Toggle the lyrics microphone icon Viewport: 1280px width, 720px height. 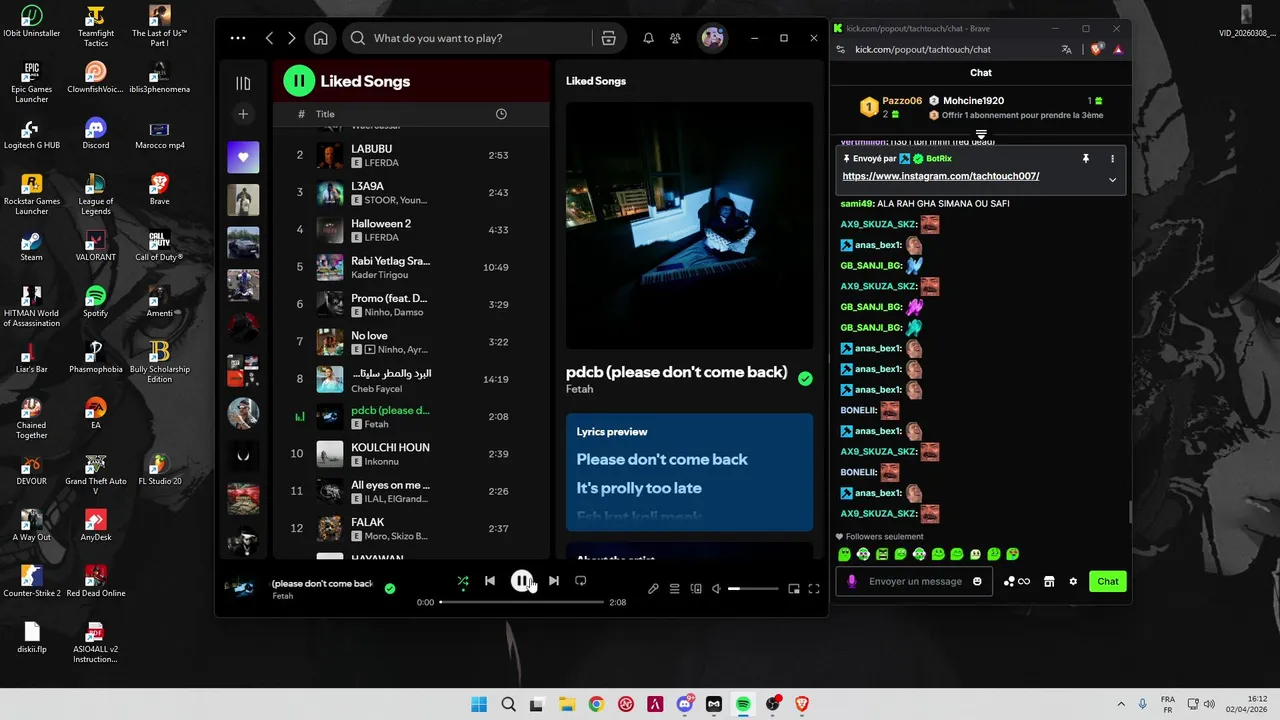[x=653, y=589]
